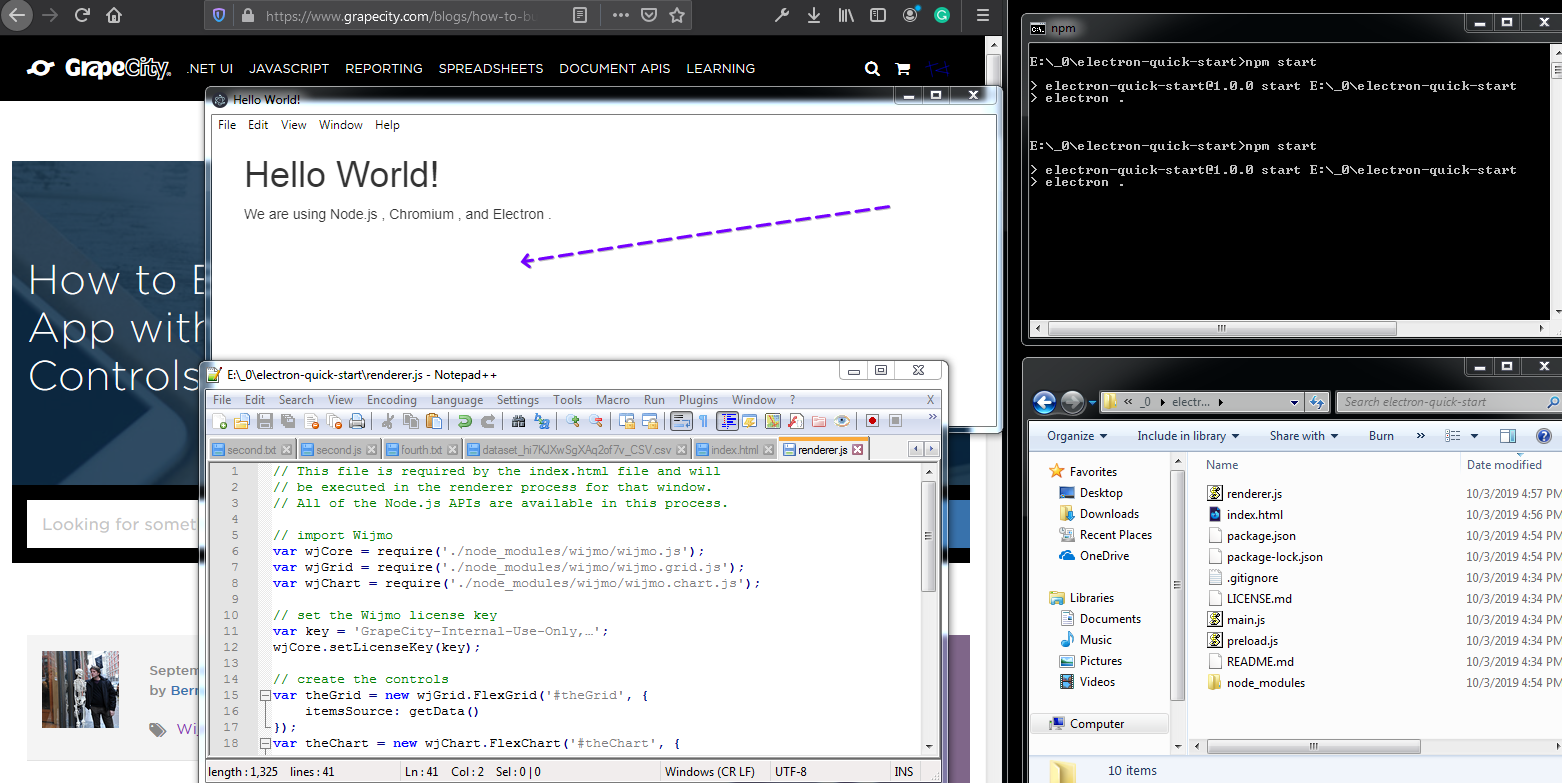This screenshot has height=783, width=1562.
Task: Expand the Explorer address bar history dropdown
Action: click(1294, 402)
